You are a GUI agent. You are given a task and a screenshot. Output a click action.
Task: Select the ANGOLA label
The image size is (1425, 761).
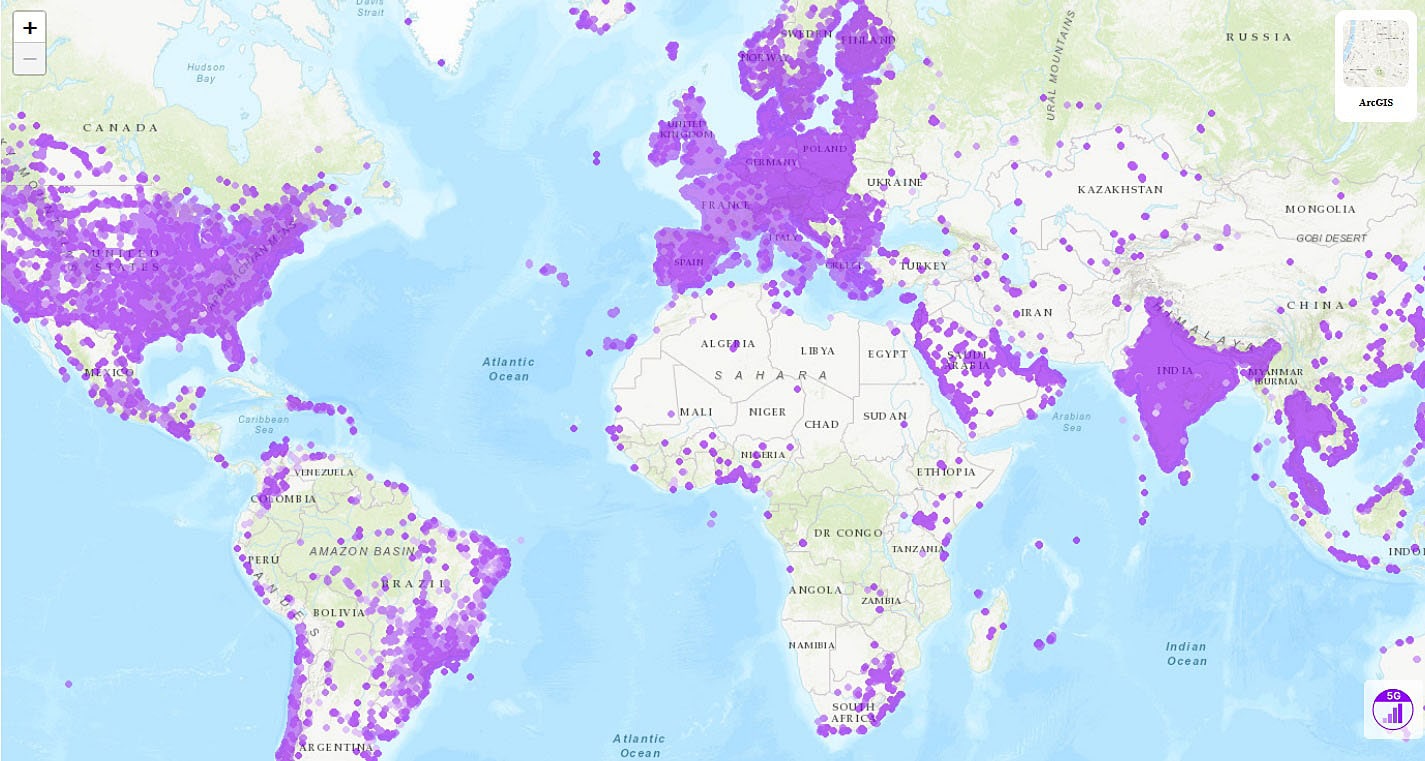pyautogui.click(x=815, y=590)
